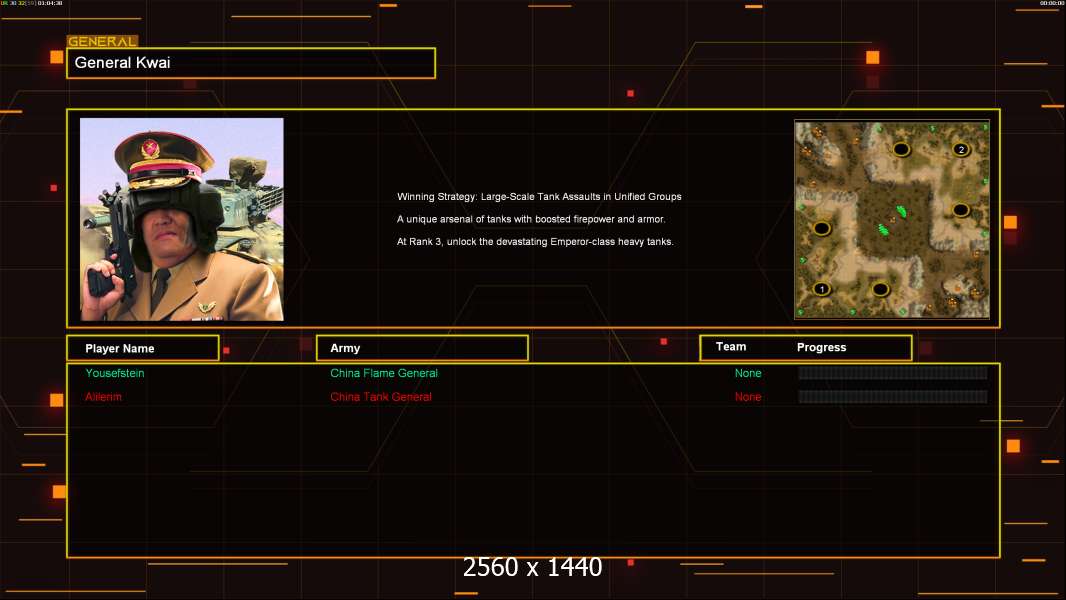This screenshot has height=600, width=1066.
Task: Click the Team column header
Action: pyautogui.click(x=731, y=347)
